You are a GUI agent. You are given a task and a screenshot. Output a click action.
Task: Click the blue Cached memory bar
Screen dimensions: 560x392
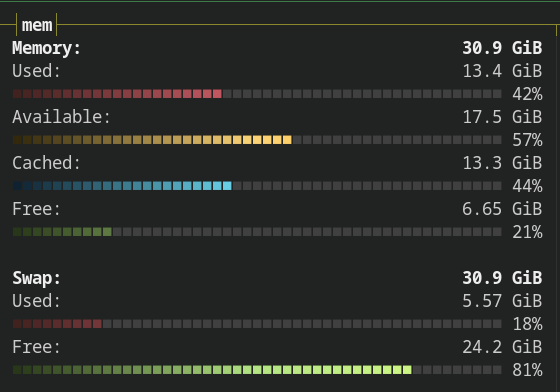[257, 186]
